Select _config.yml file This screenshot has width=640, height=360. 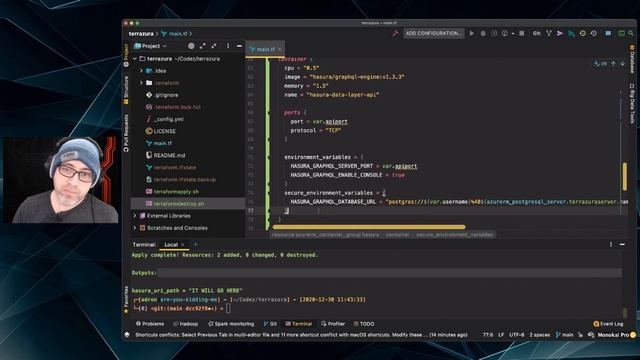tap(165, 119)
